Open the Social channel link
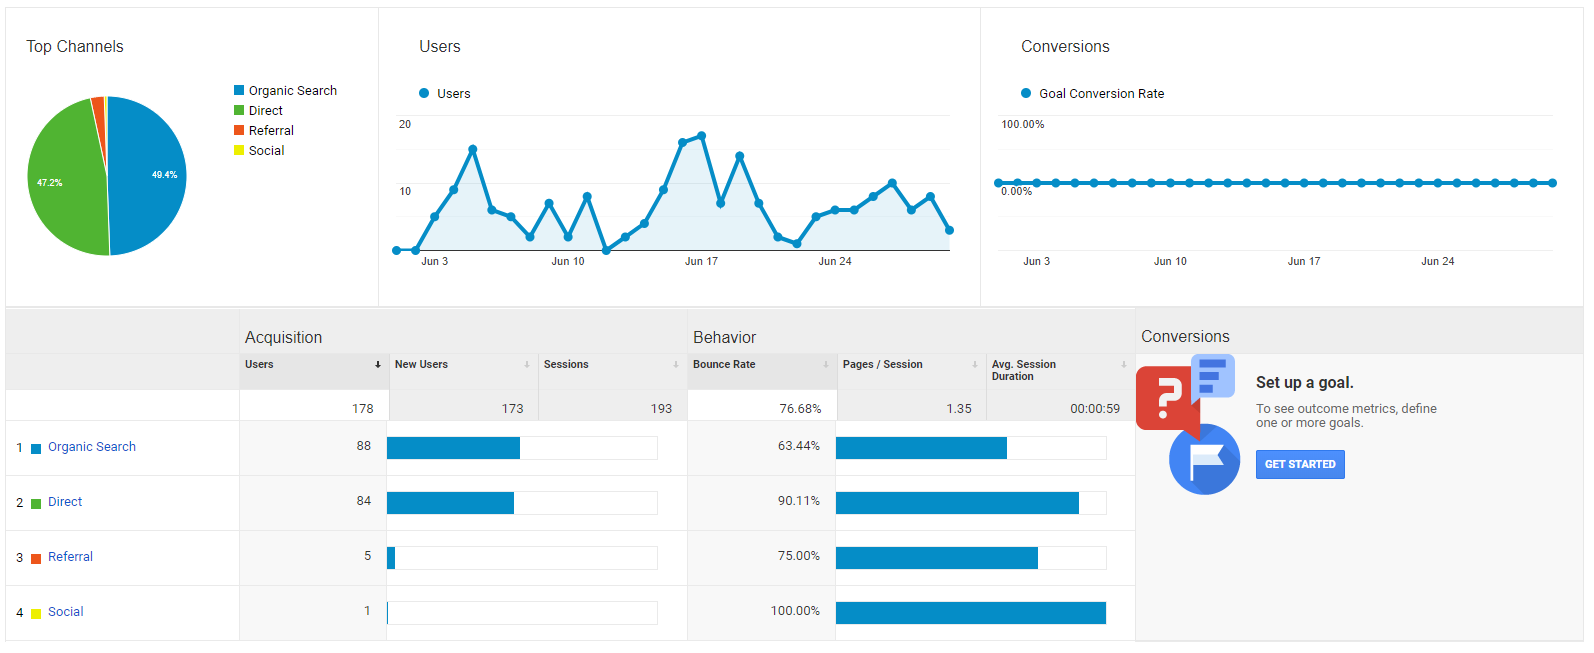This screenshot has height=653, width=1594. [66, 612]
